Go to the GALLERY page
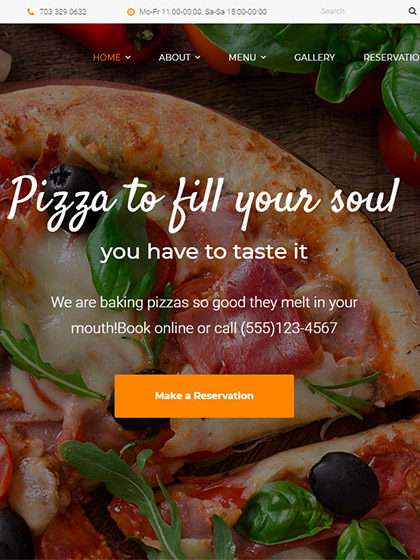420x560 pixels. (315, 57)
